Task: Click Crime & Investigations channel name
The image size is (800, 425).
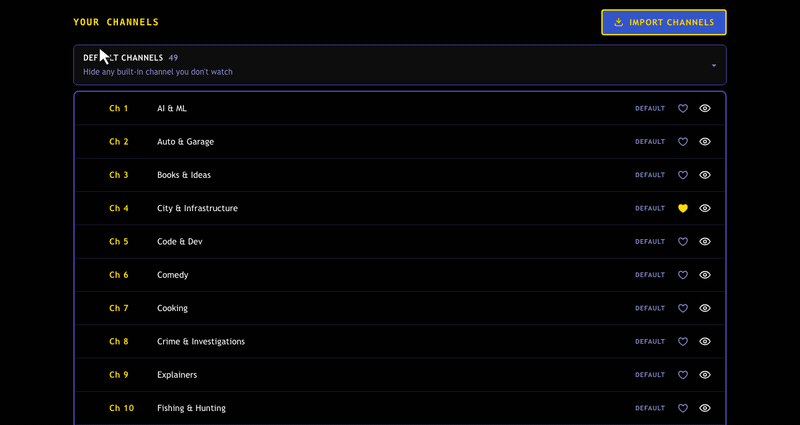Action: click(x=201, y=341)
